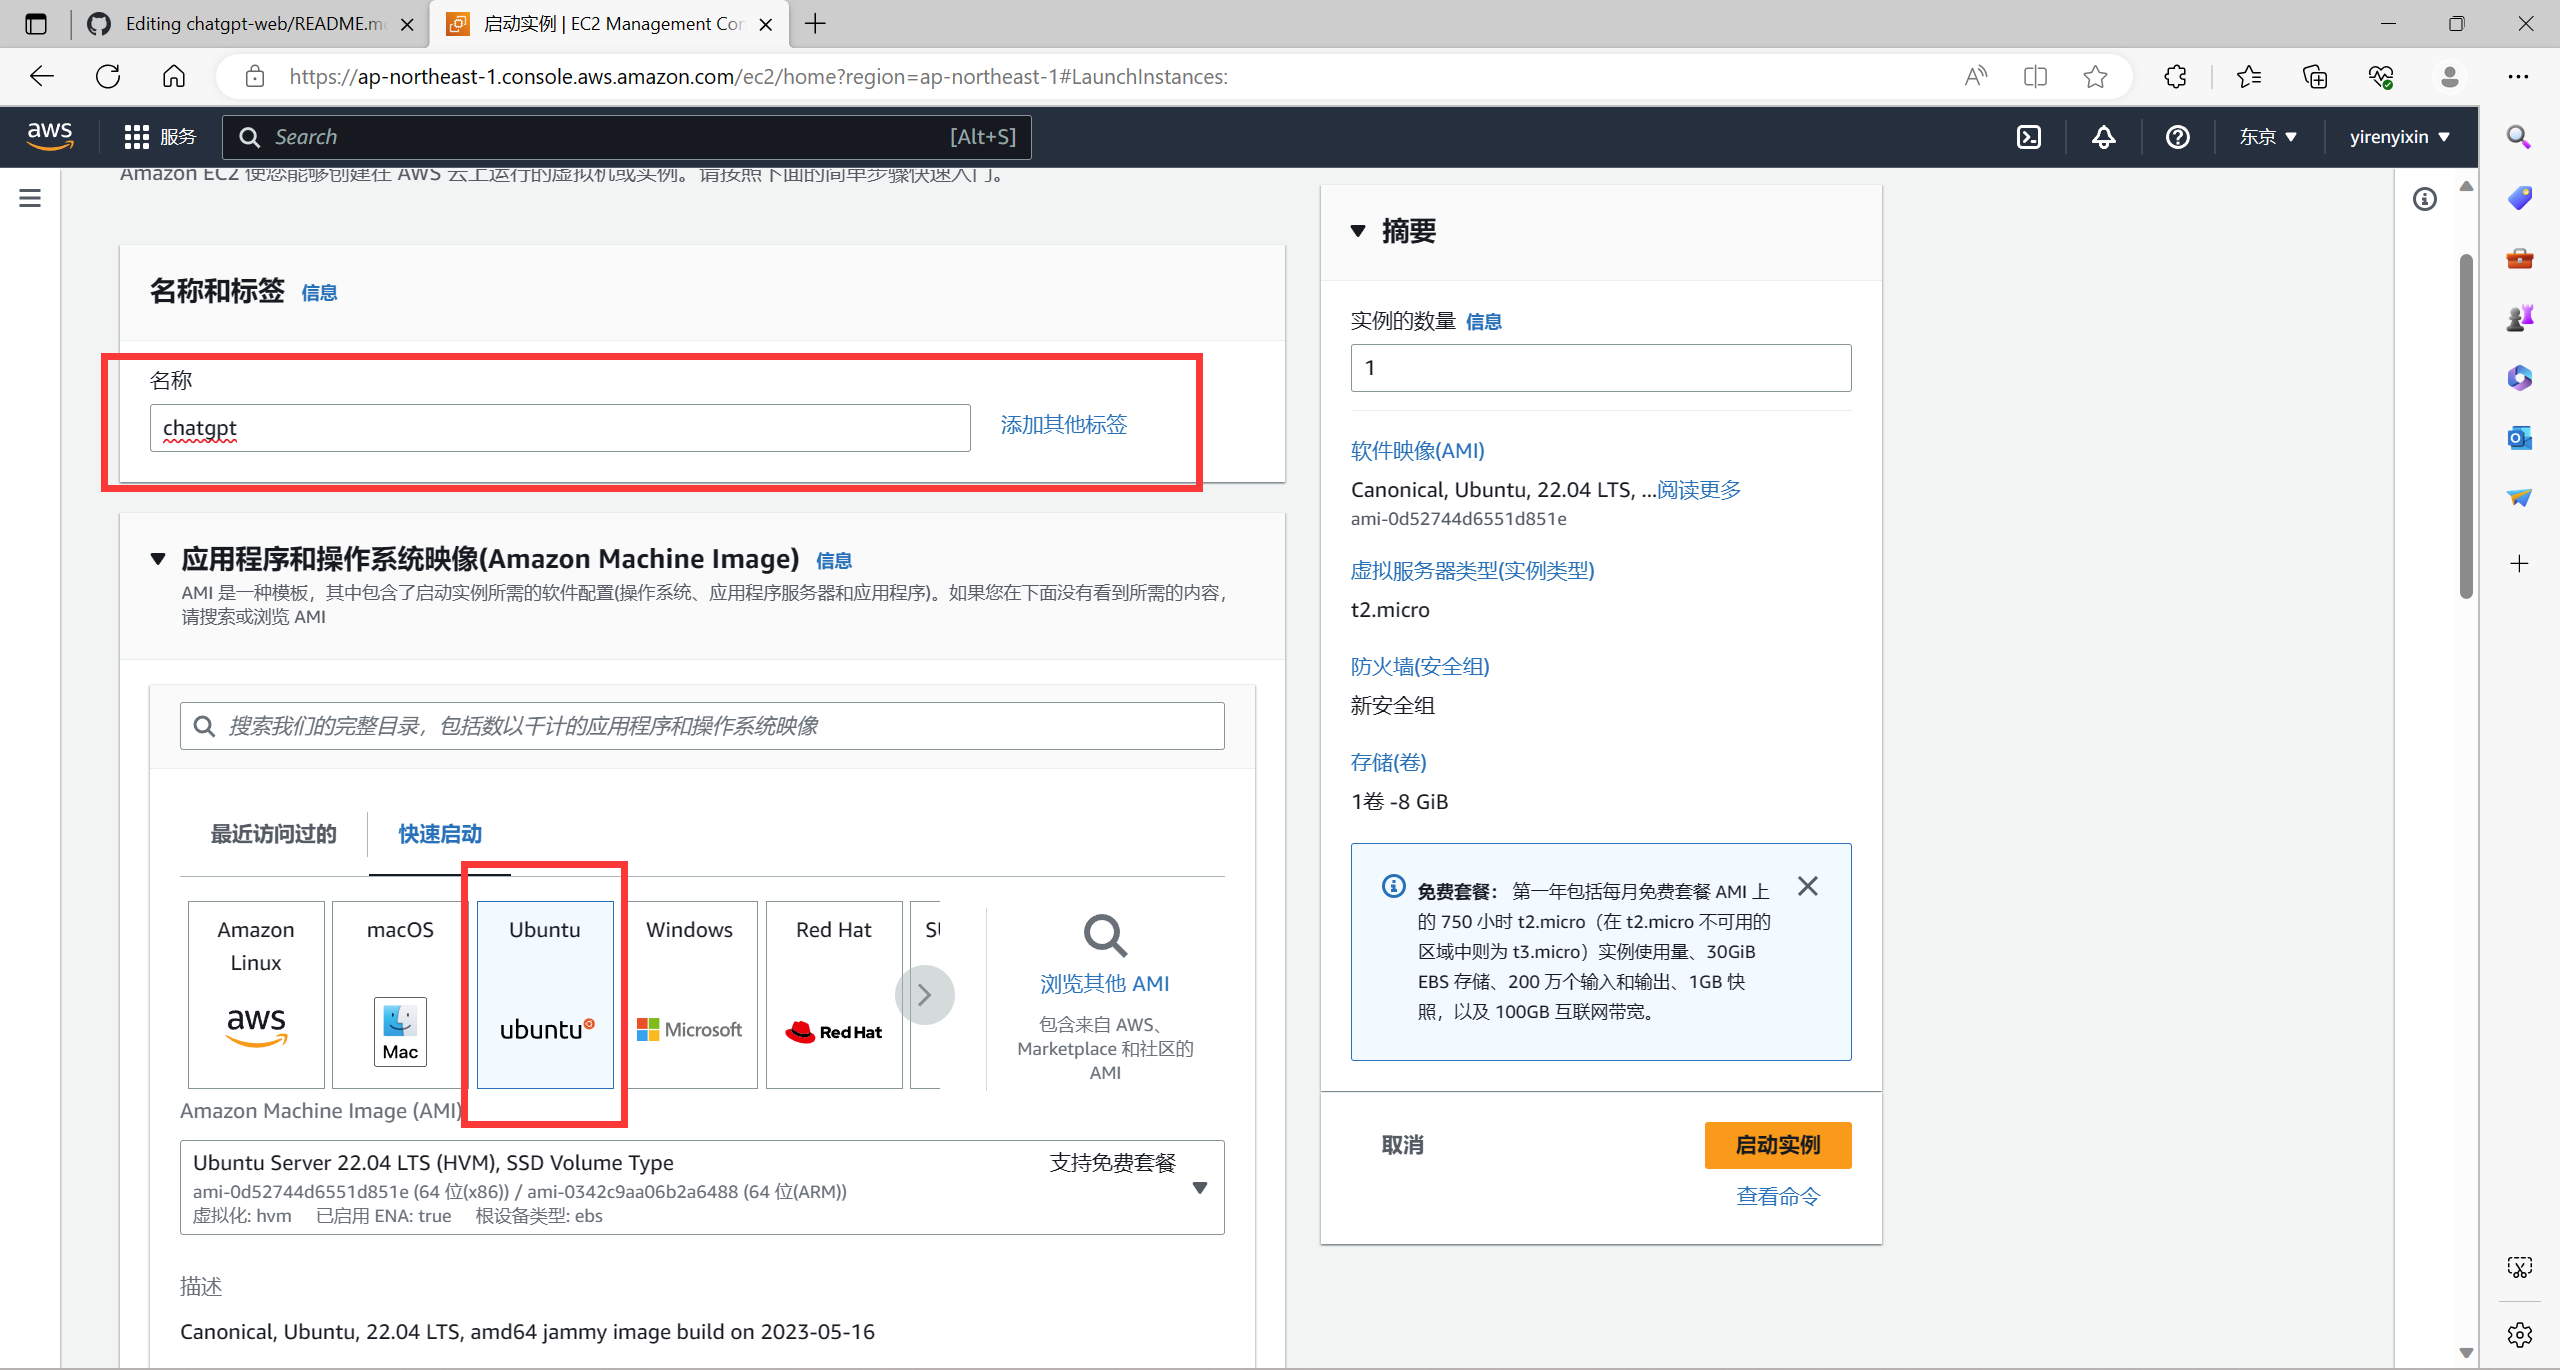Viewport: 2560px width, 1370px height.
Task: Open the info panel circle icon
Action: (2424, 199)
